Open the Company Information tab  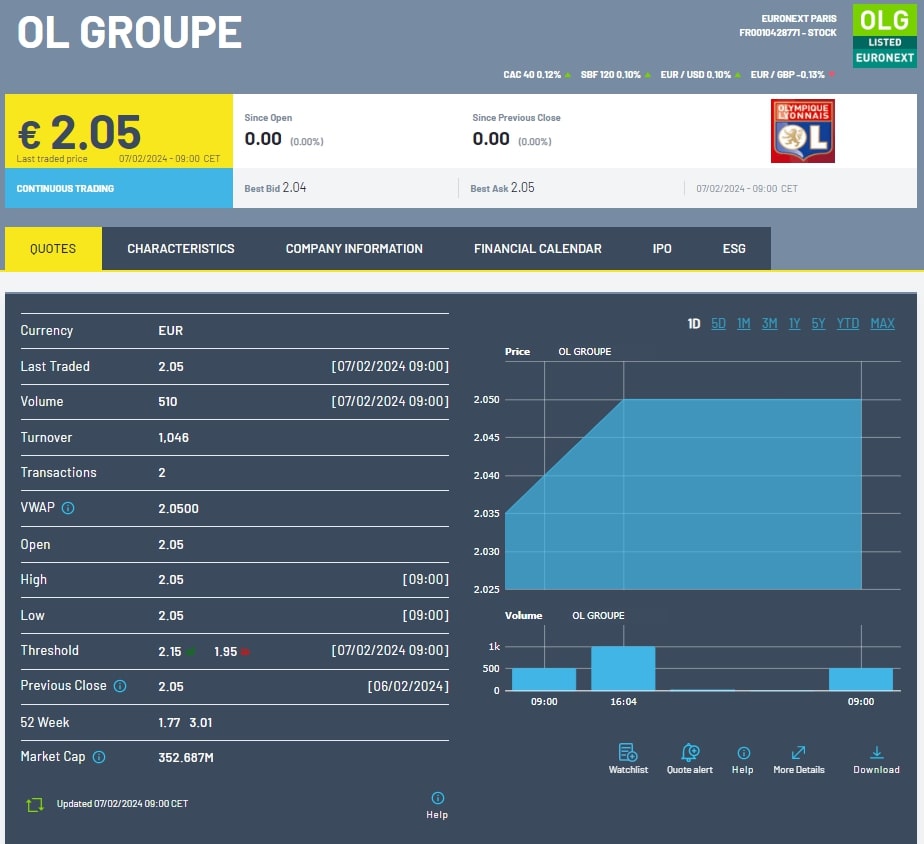point(354,249)
